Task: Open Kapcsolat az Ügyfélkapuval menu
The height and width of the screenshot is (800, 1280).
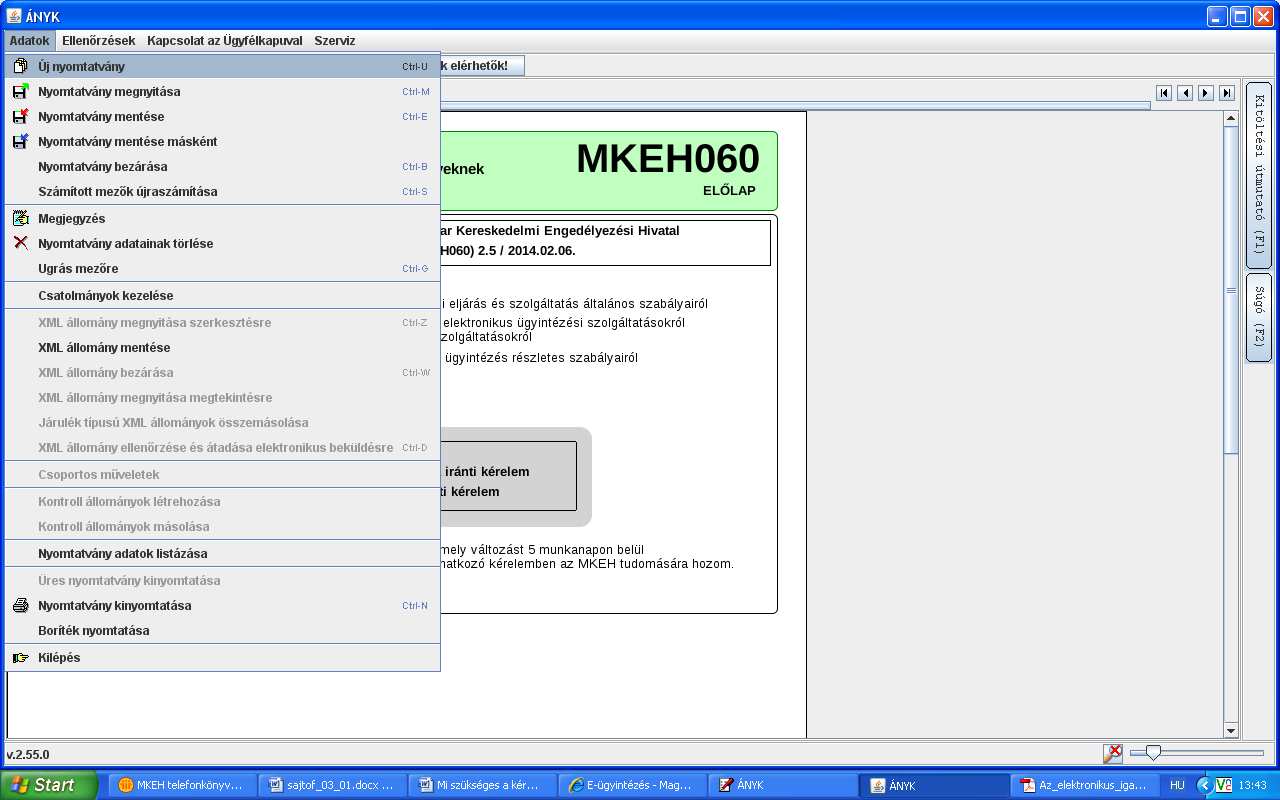Action: click(224, 41)
